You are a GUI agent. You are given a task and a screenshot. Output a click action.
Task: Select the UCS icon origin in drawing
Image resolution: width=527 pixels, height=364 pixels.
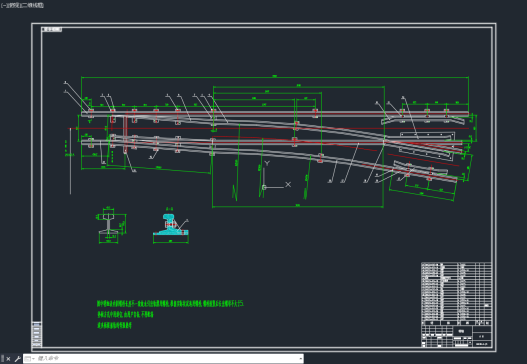click(x=265, y=187)
